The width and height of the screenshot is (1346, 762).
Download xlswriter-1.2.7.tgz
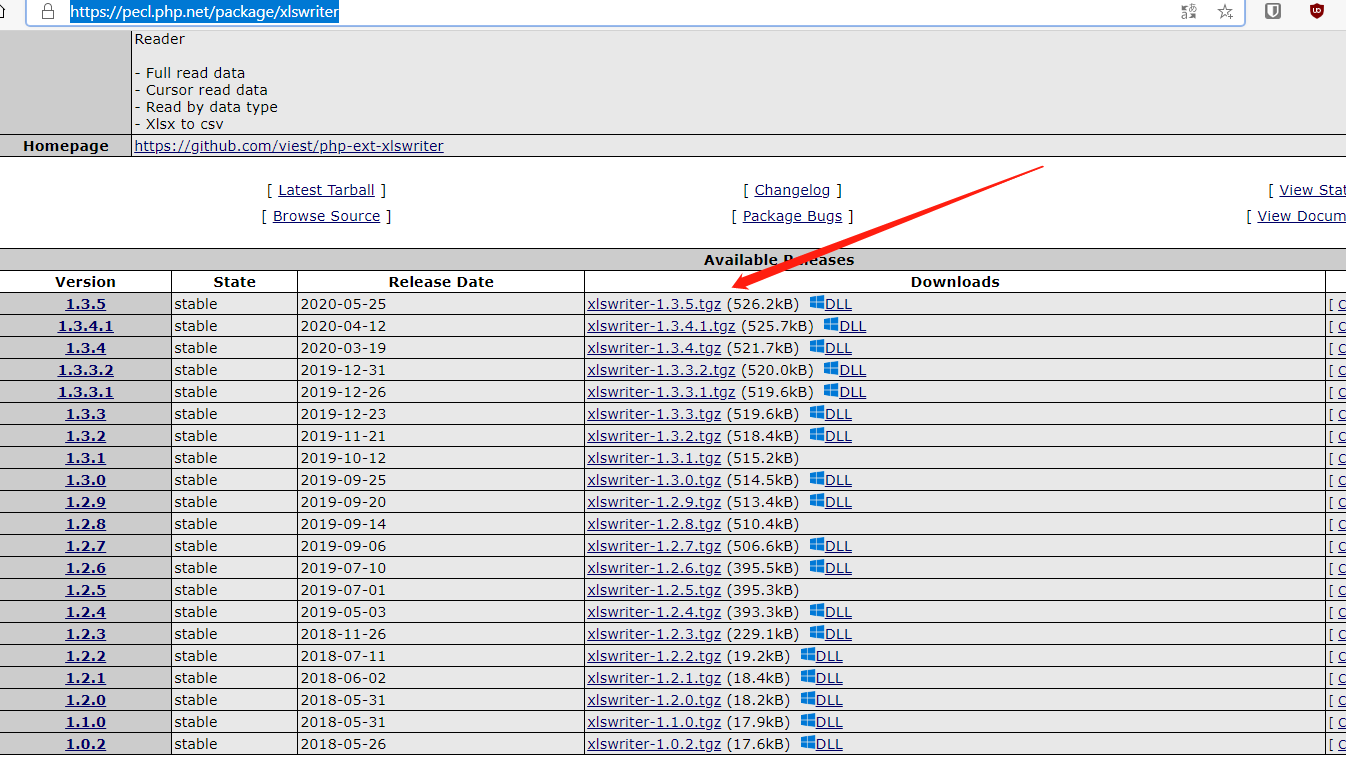coord(654,546)
